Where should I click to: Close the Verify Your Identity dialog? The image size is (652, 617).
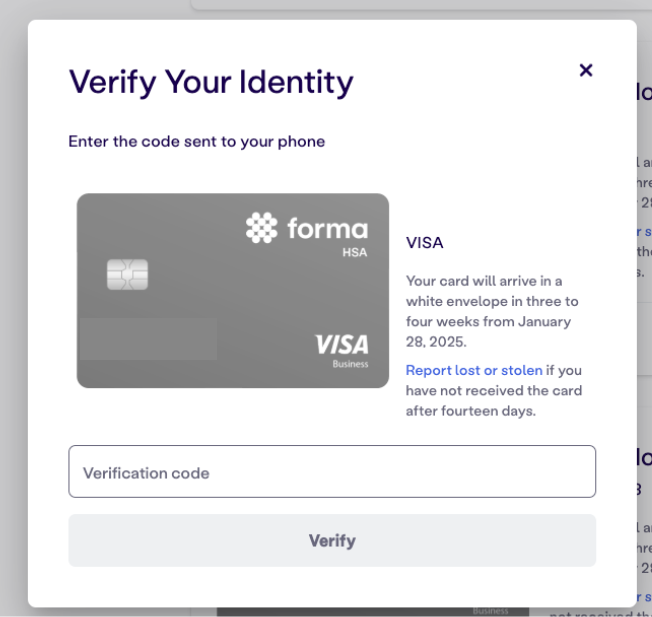click(x=585, y=70)
